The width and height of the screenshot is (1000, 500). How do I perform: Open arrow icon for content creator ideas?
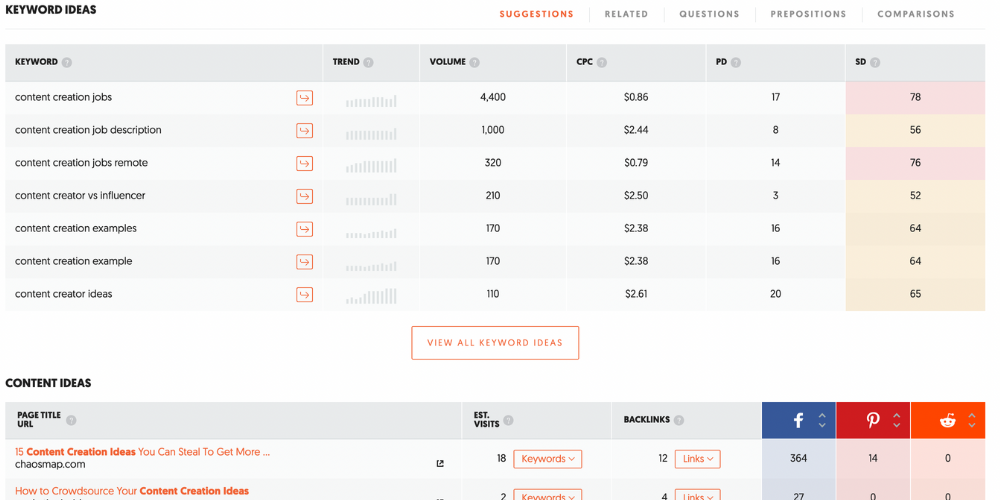point(305,295)
